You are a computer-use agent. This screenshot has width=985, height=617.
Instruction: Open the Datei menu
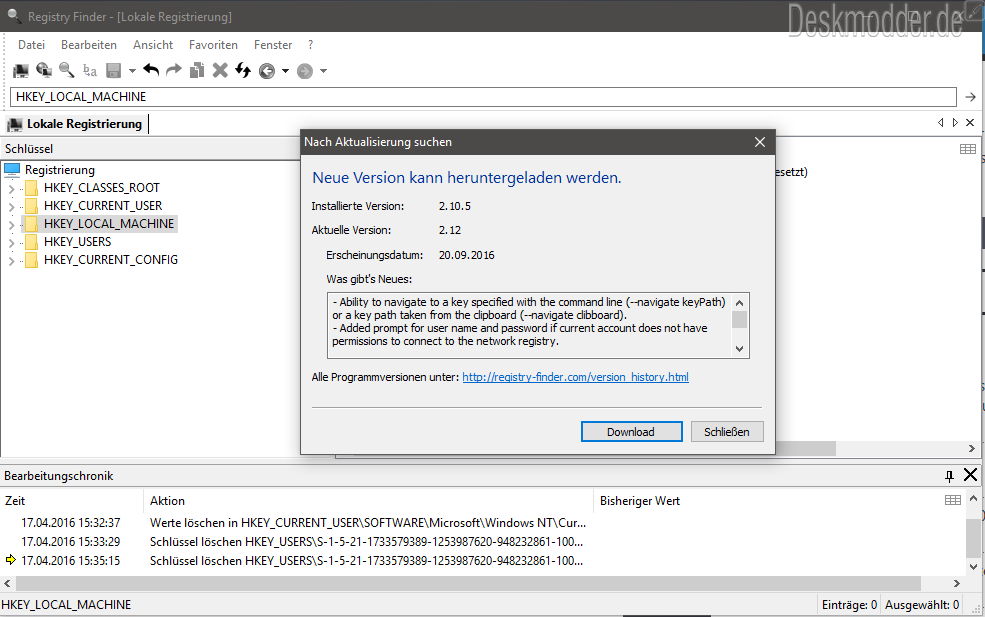pyautogui.click(x=31, y=45)
